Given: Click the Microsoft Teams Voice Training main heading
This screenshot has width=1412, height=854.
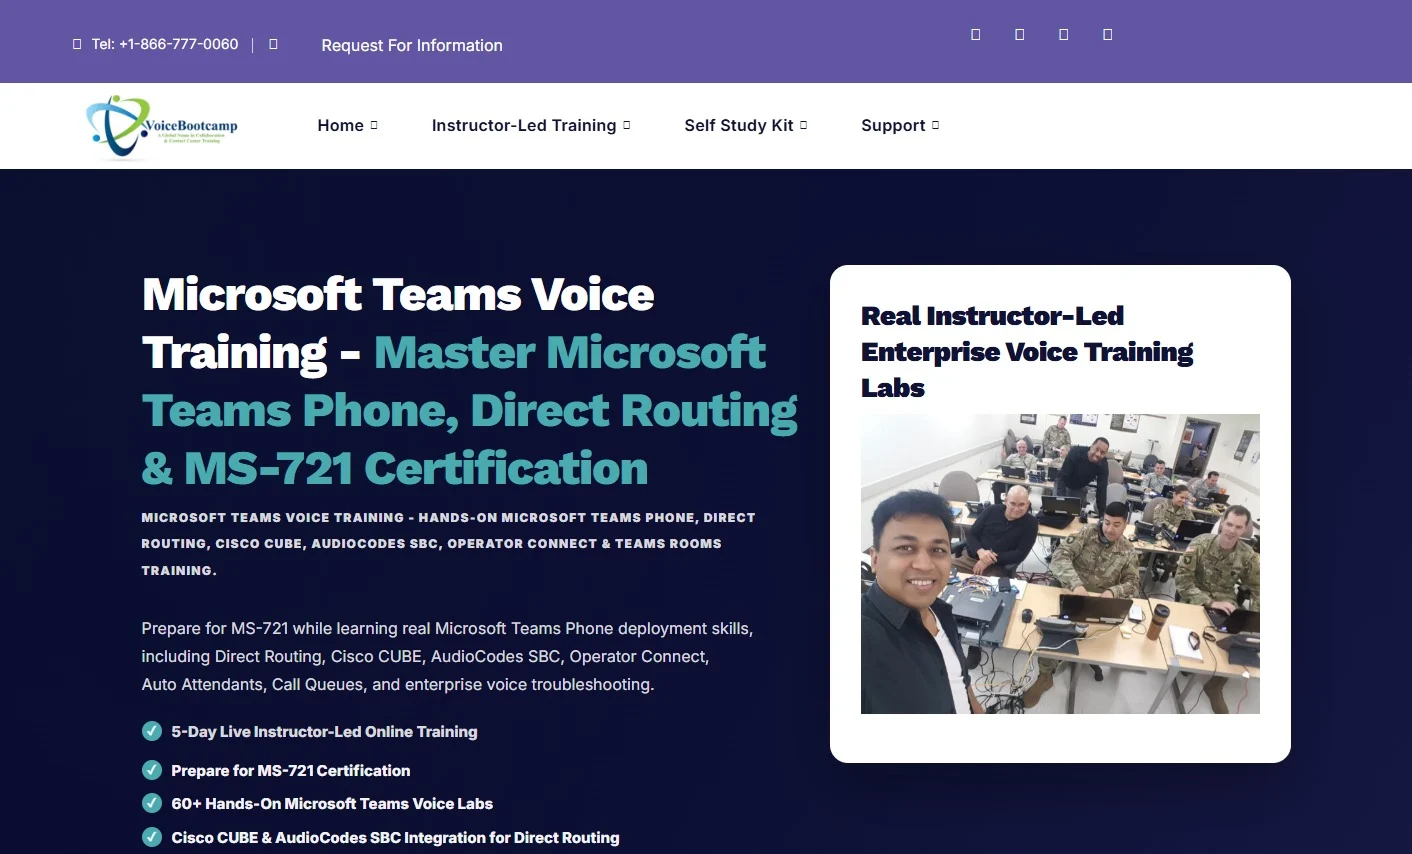Looking at the screenshot, I should point(470,381).
